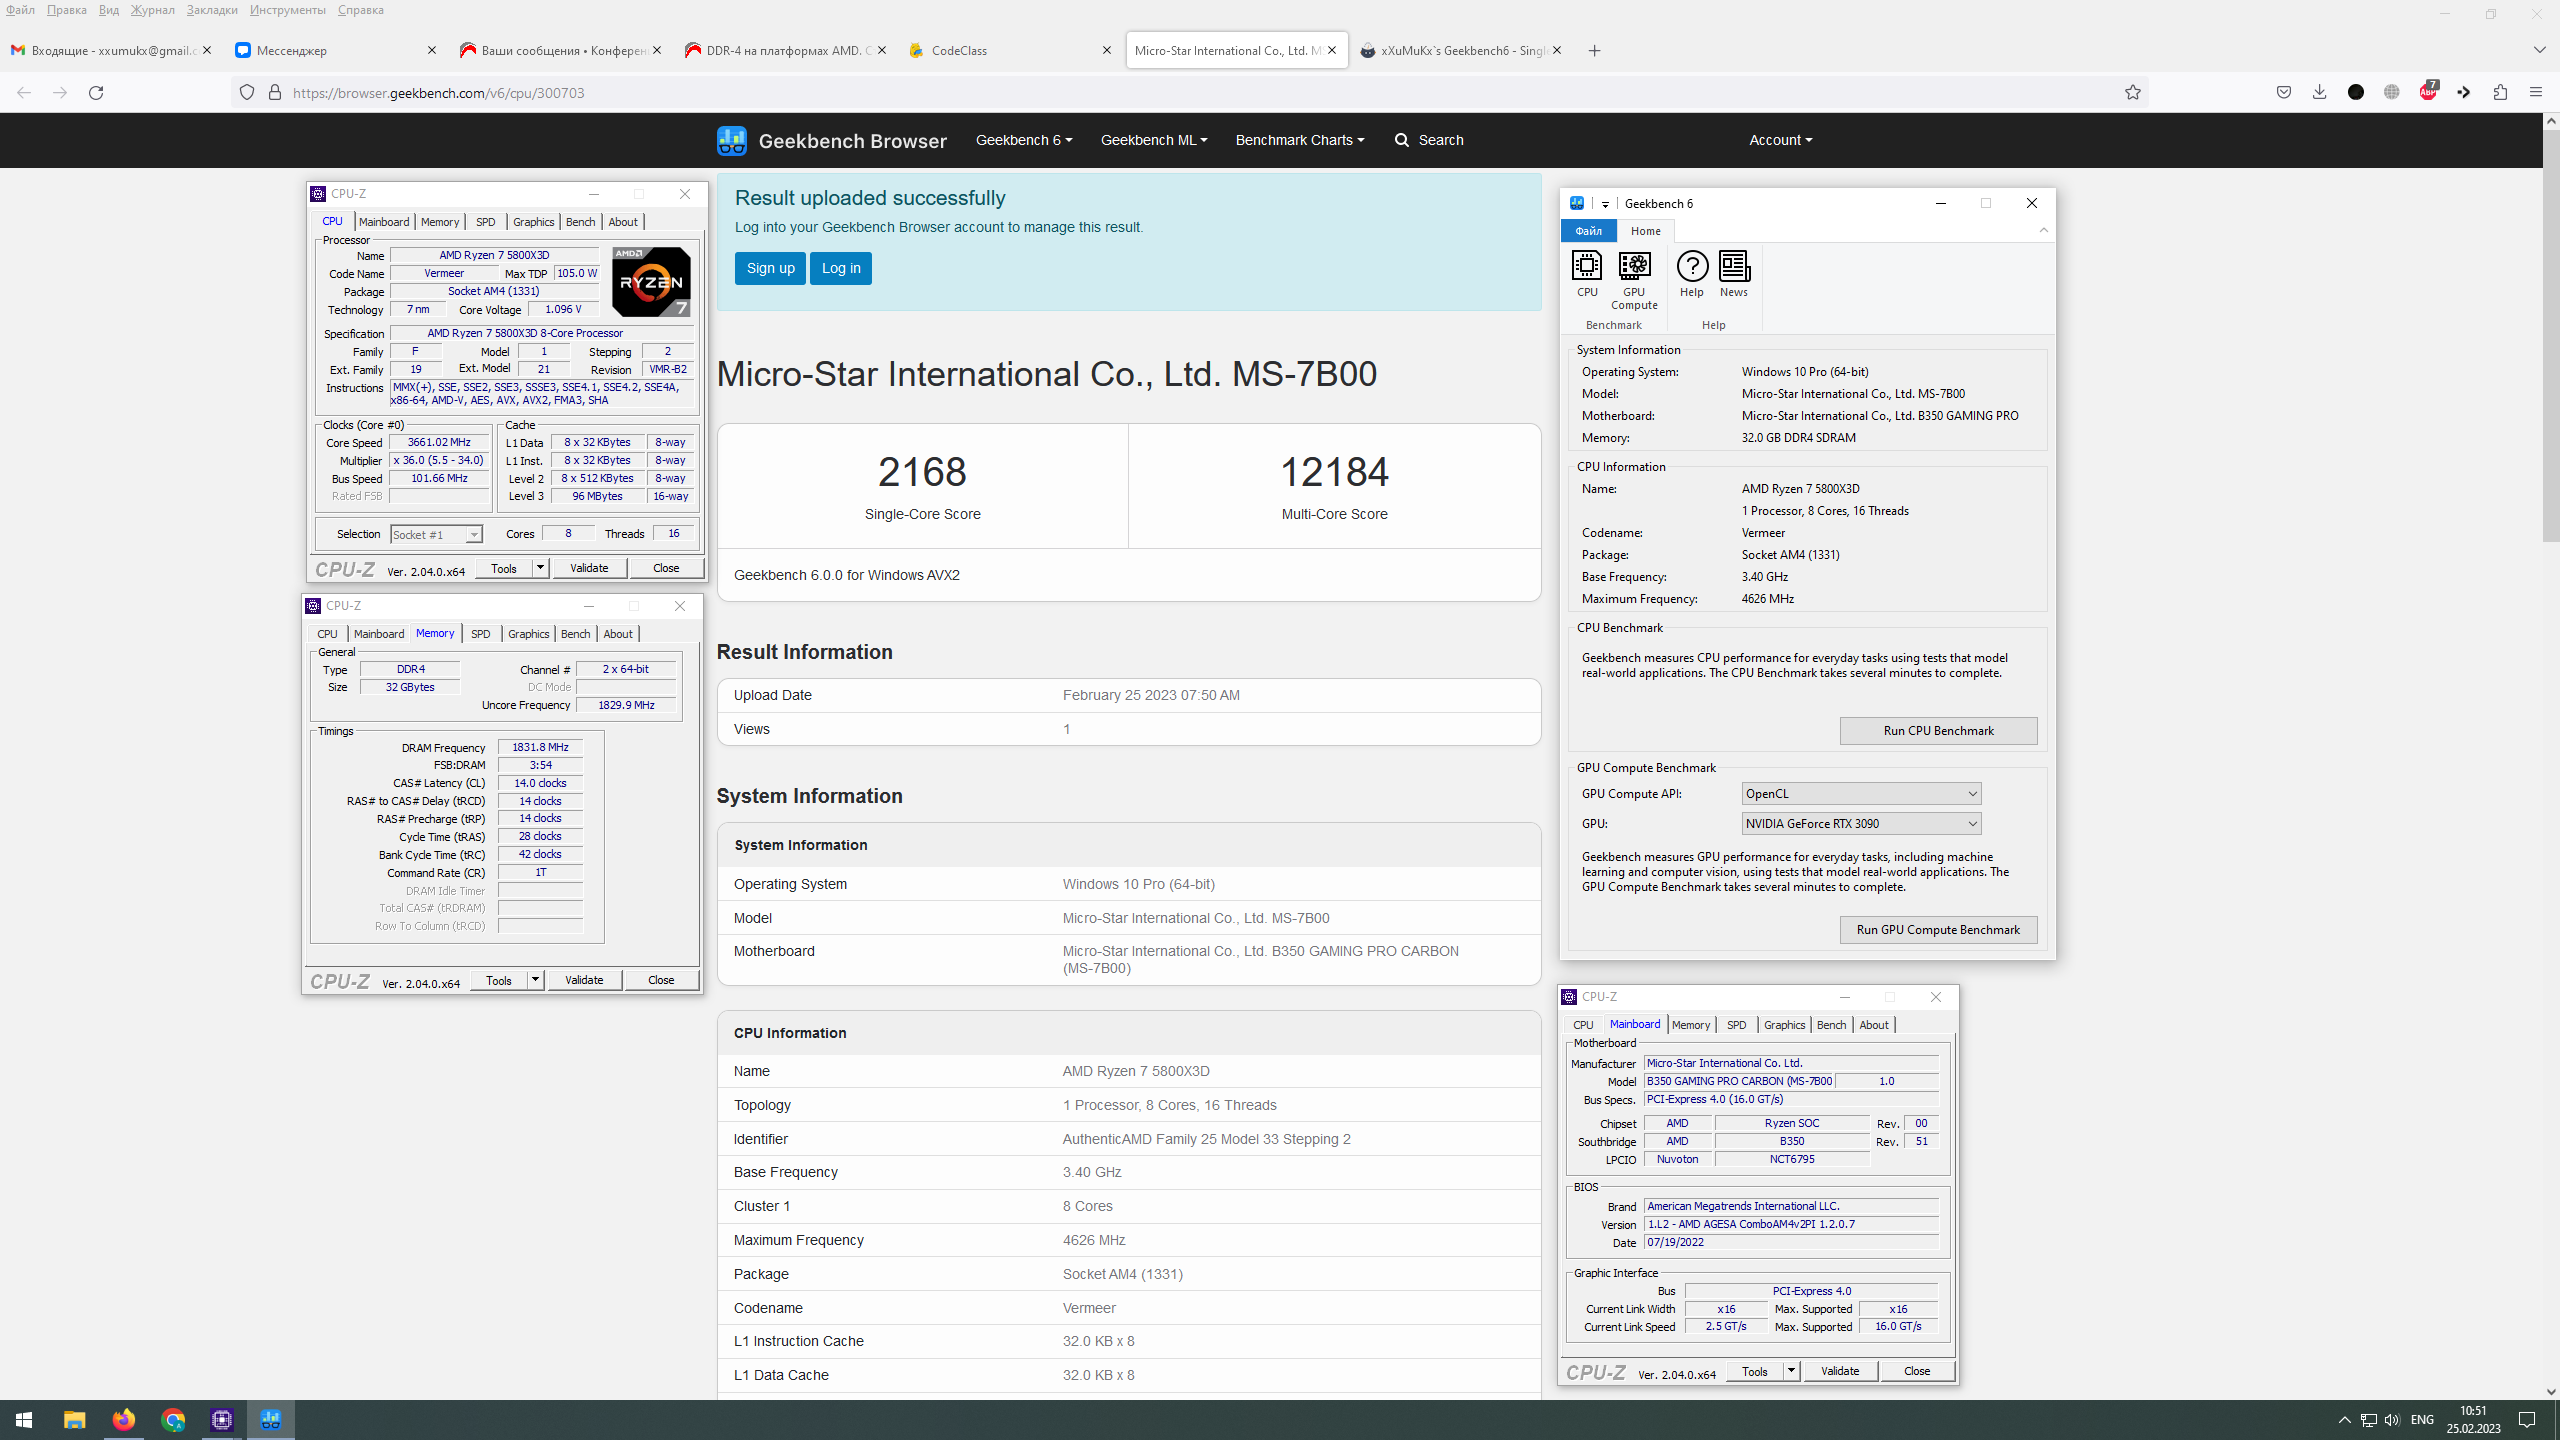Switch to SPD tab in CPU-Z Memory window
Image resolution: width=2560 pixels, height=1440 pixels.
pyautogui.click(x=481, y=634)
